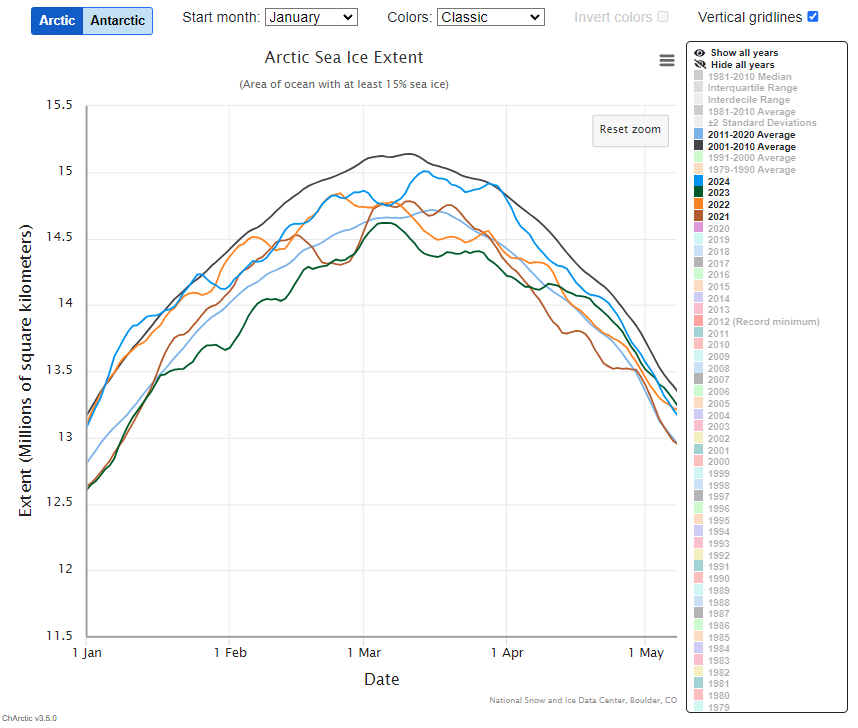Click the Interquartile Range legend entry
This screenshot has width=858, height=728.
point(752,88)
